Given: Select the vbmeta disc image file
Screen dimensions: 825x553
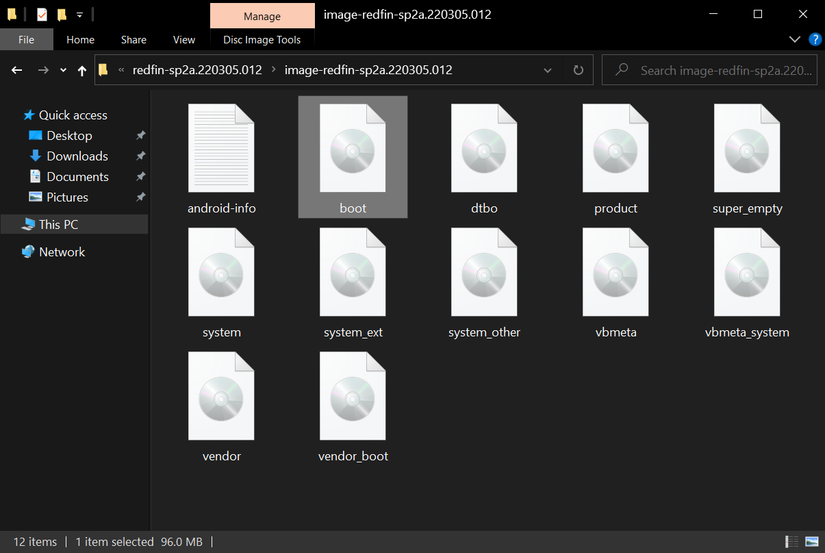Looking at the screenshot, I should coord(616,272).
